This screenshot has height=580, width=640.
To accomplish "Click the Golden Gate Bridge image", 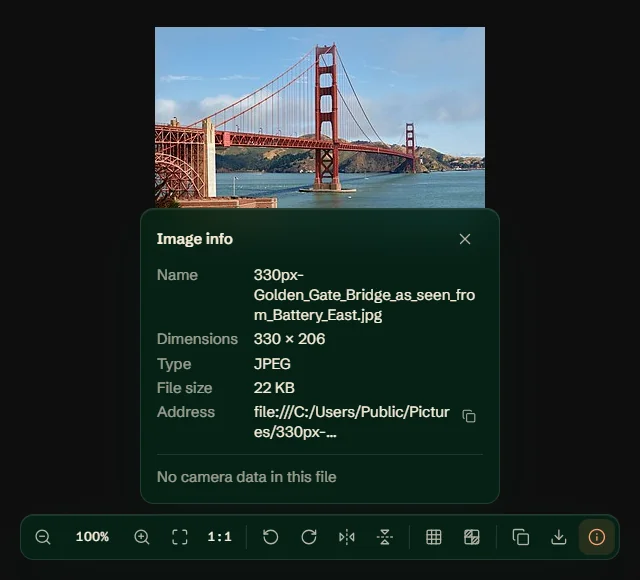I will 320,118.
